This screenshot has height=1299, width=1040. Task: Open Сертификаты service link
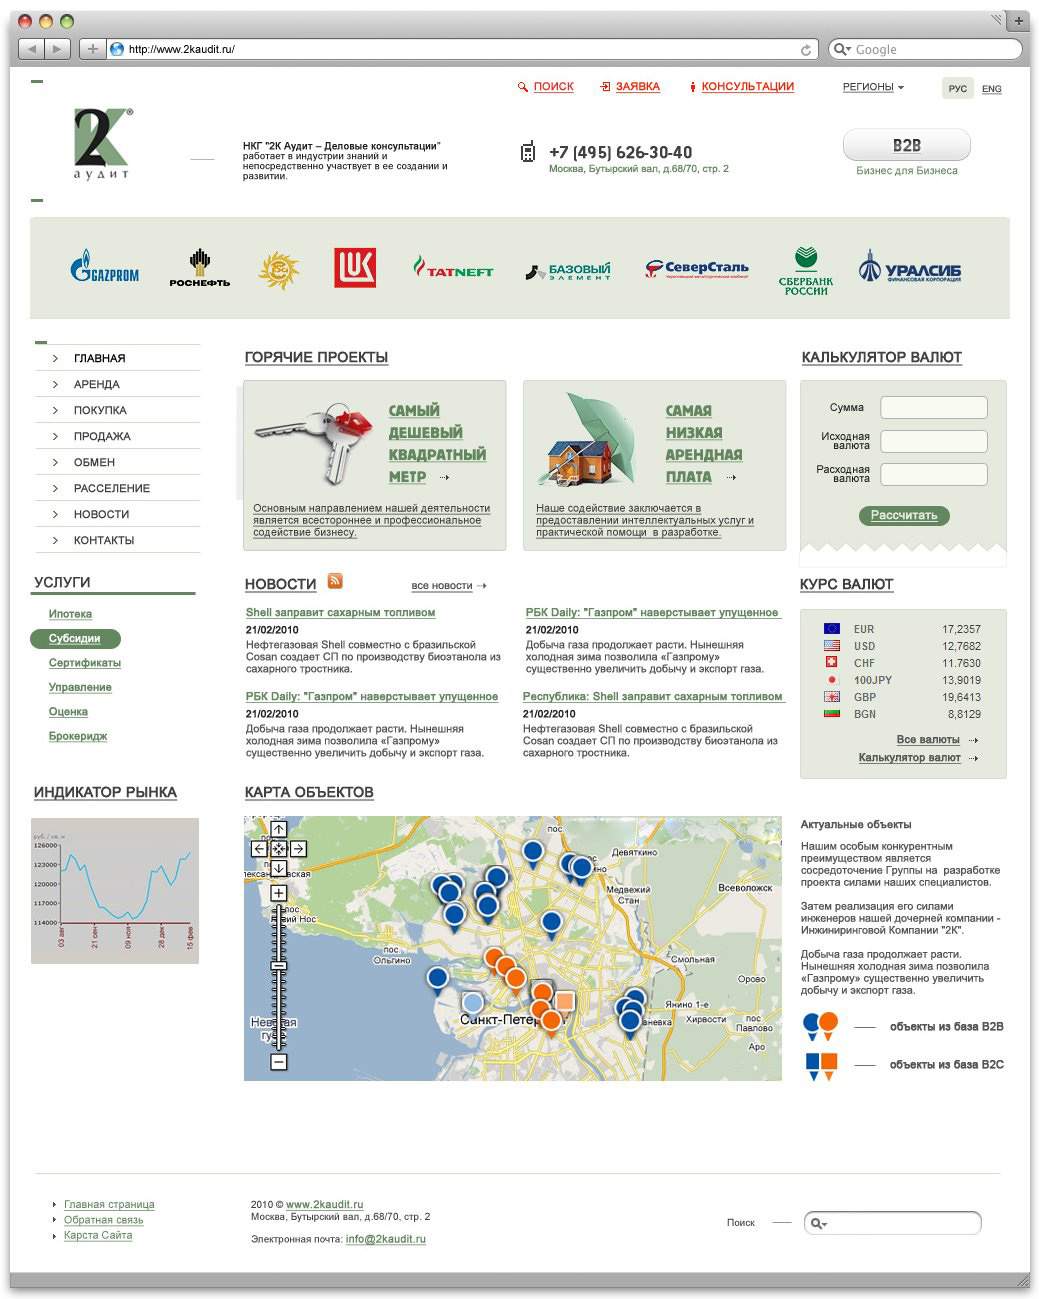click(x=85, y=663)
